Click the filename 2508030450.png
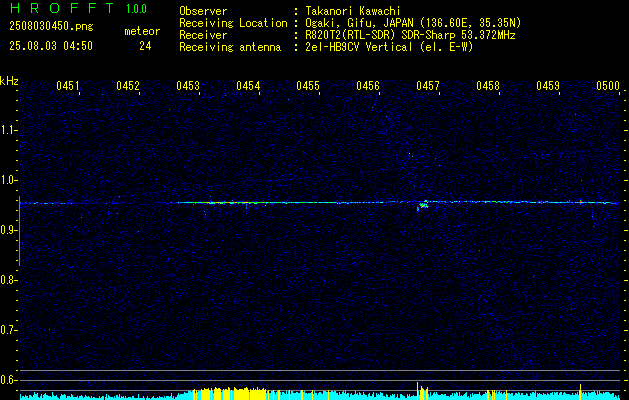 [x=51, y=27]
